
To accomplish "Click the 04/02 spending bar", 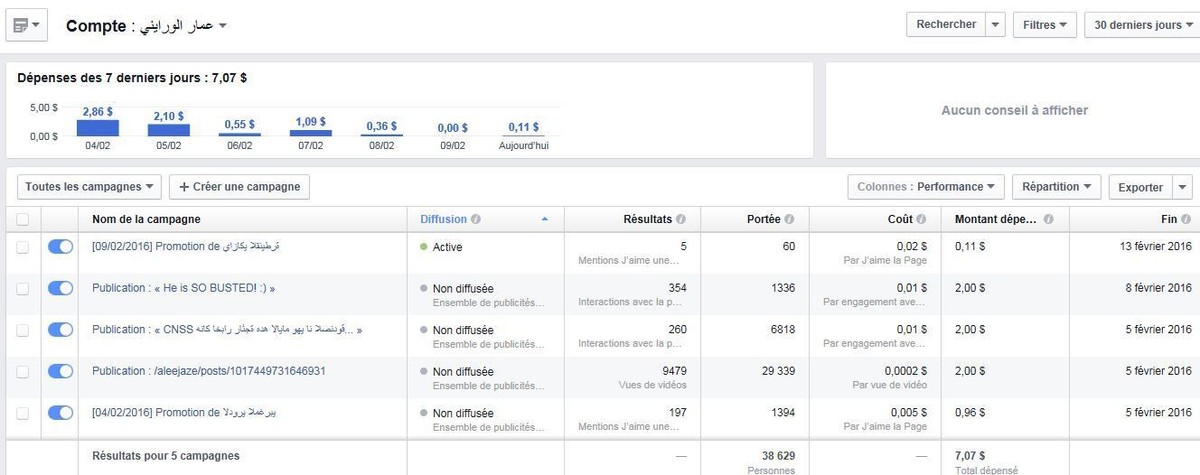I will click(x=98, y=128).
